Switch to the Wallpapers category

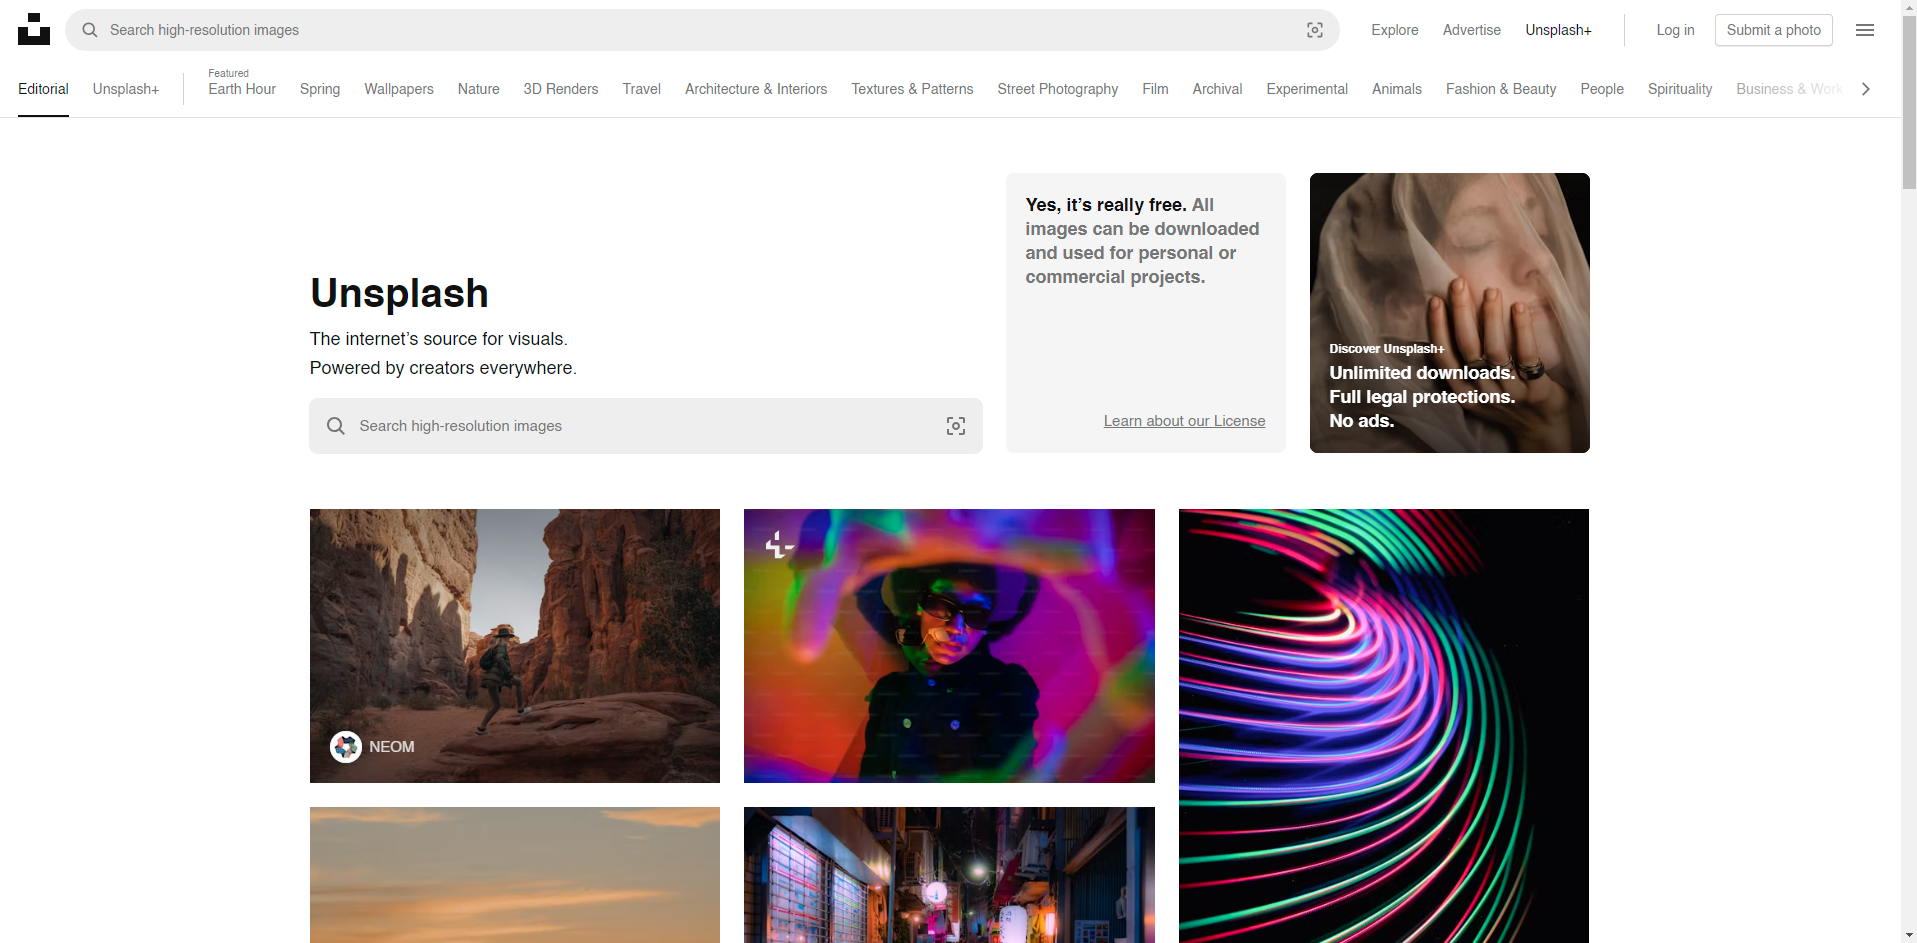point(398,89)
